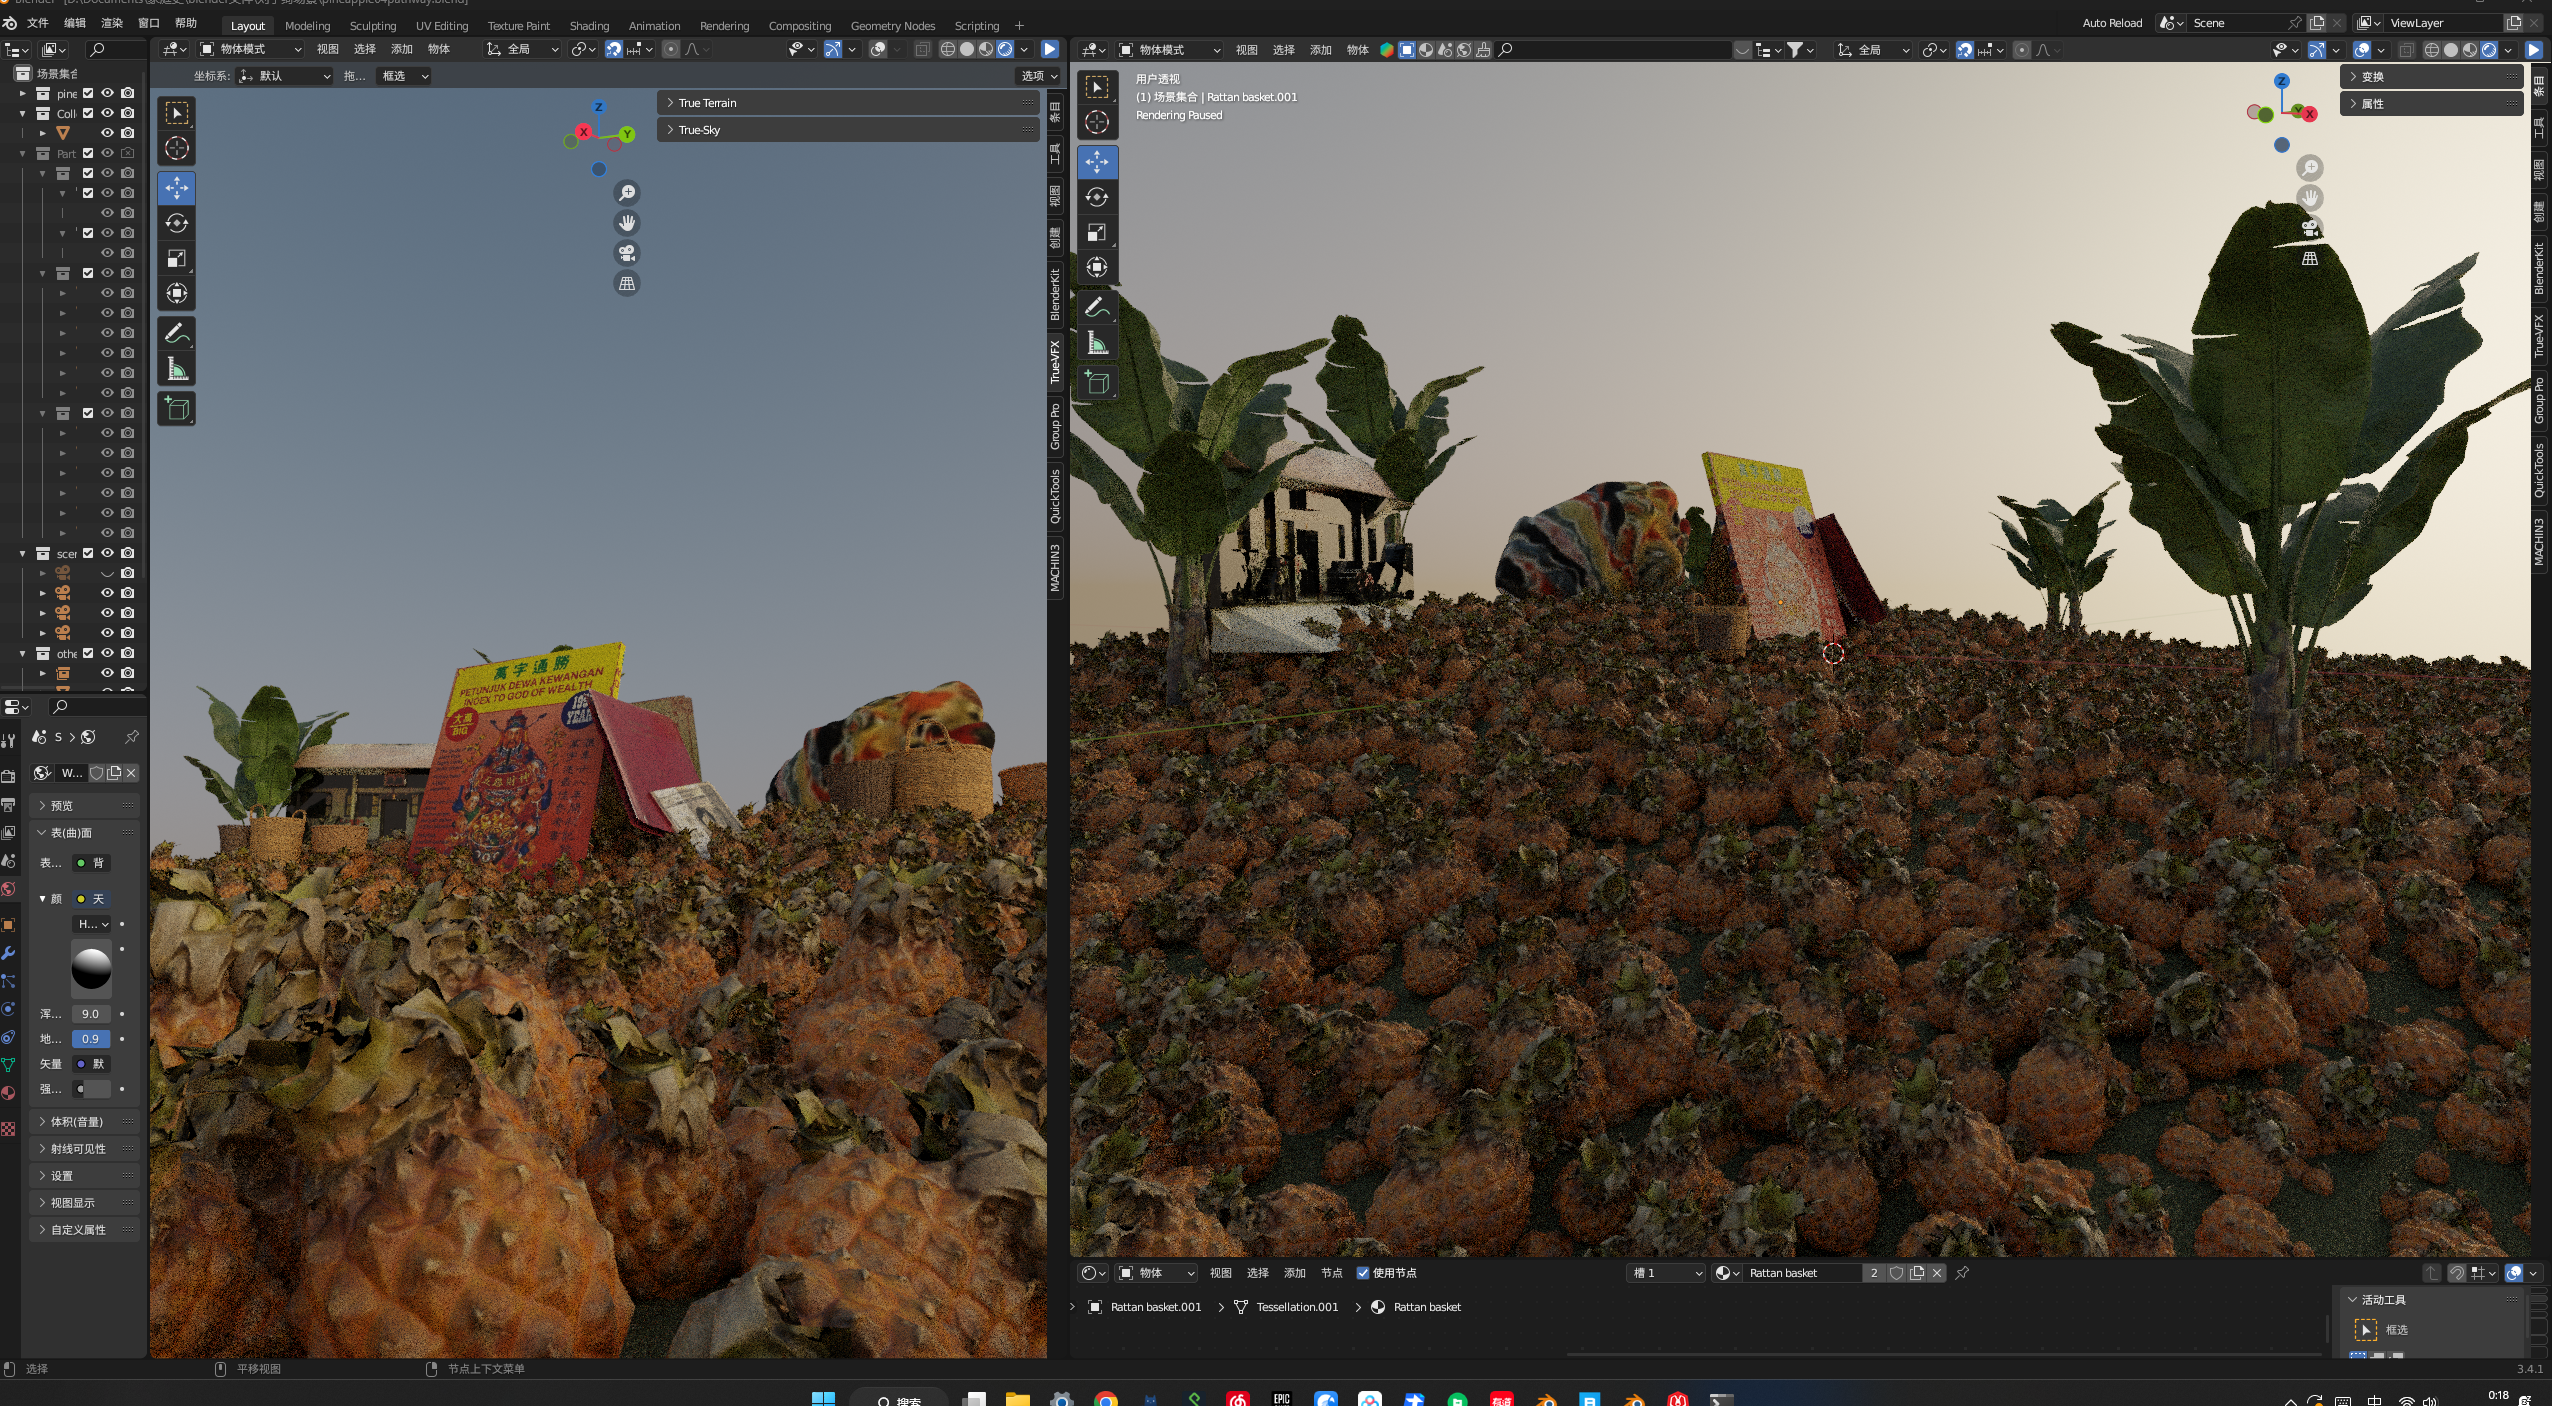The image size is (2552, 1406).
Task: Toggle the pine collection exclude checkbox
Action: click(88, 93)
